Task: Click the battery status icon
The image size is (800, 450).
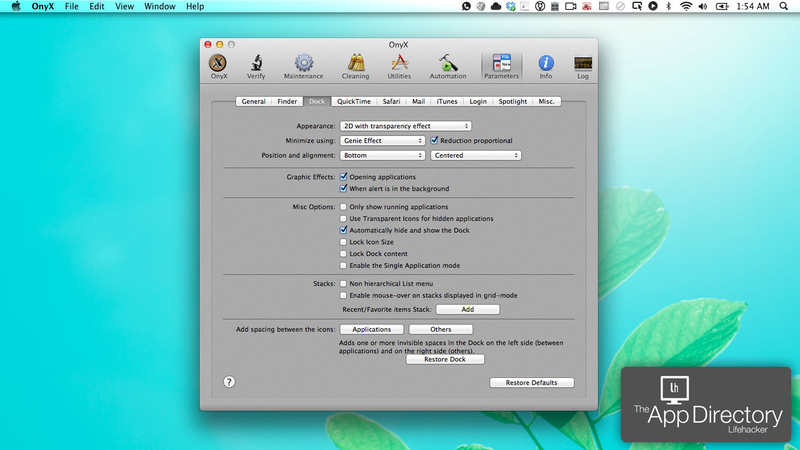Action: [x=722, y=6]
